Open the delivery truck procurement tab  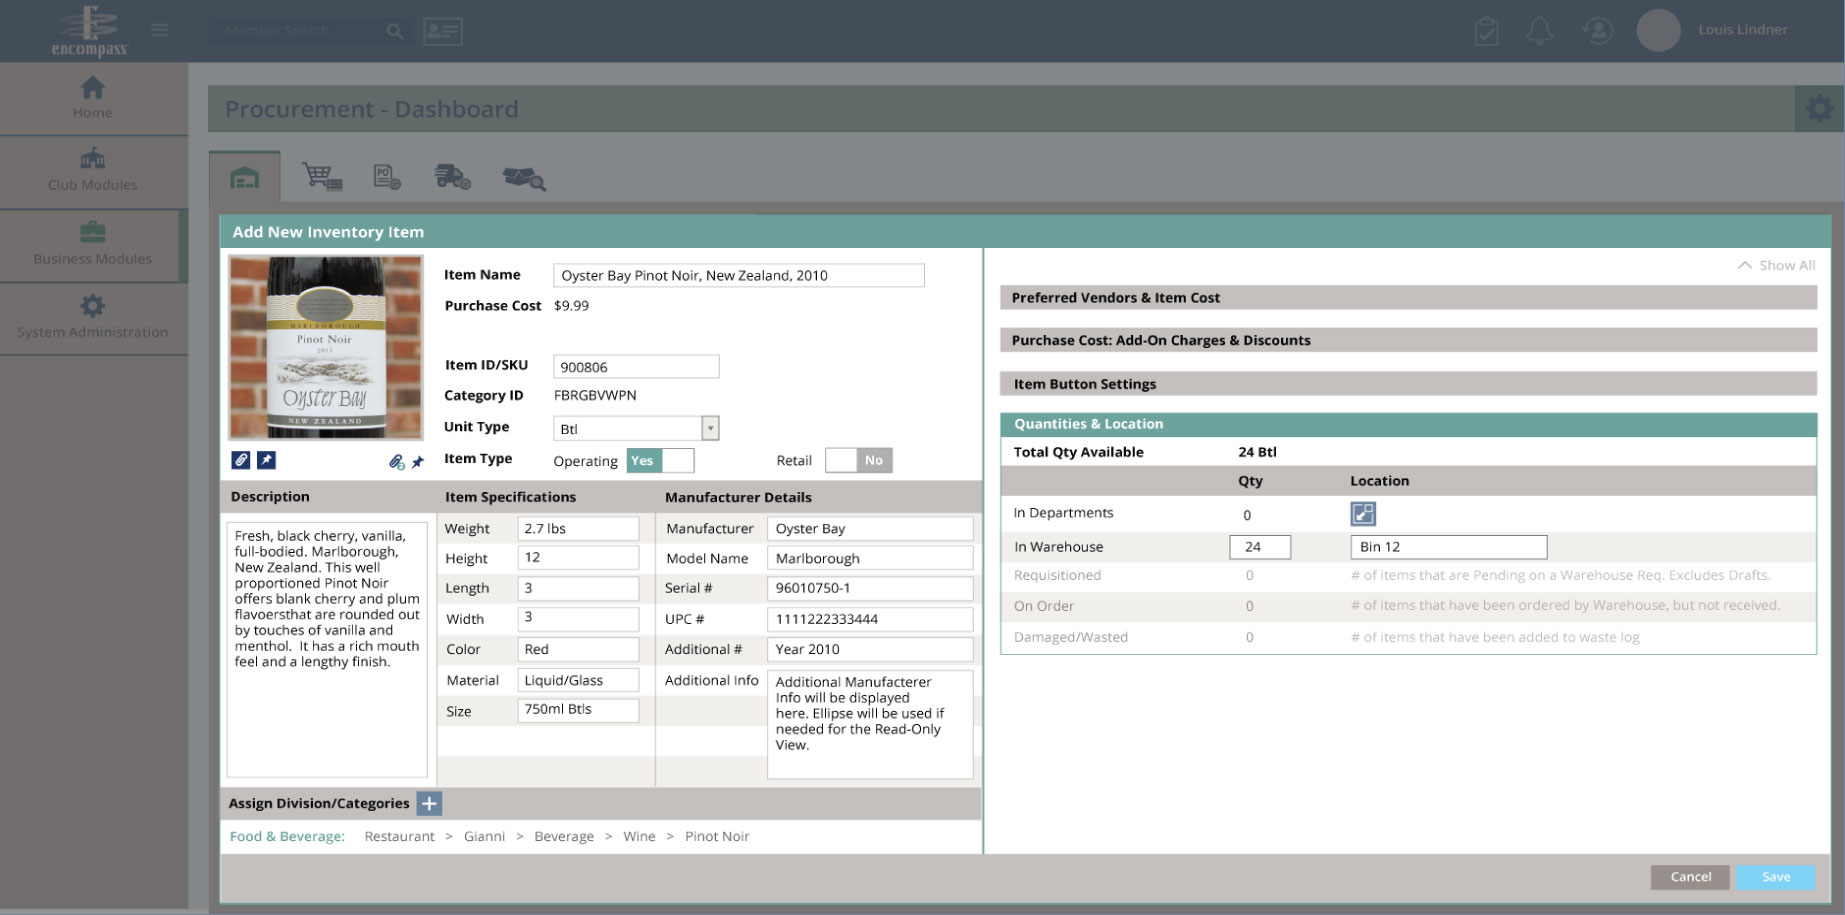(452, 178)
